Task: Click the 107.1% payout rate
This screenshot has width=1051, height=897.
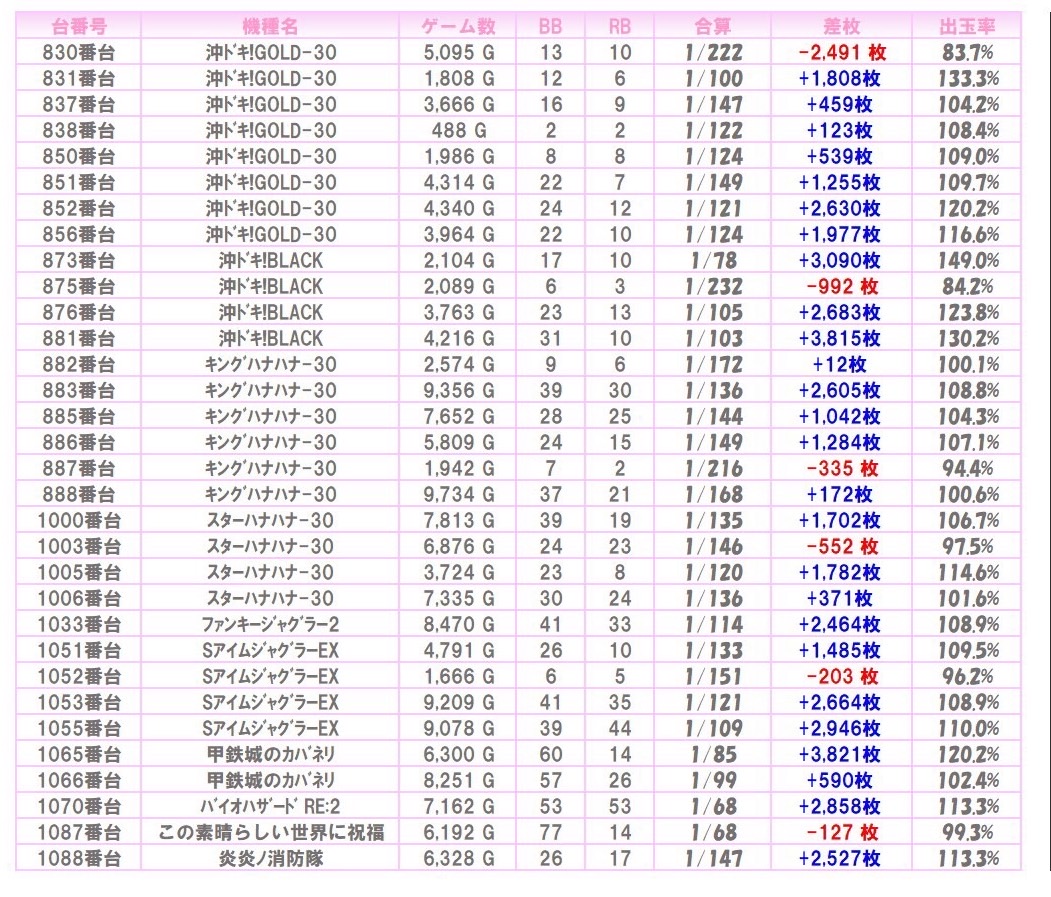Action: tap(968, 442)
